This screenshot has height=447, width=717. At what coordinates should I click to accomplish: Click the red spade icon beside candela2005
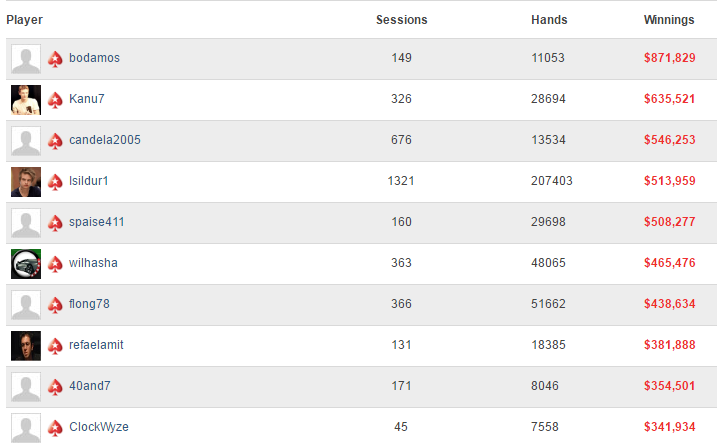(x=55, y=141)
